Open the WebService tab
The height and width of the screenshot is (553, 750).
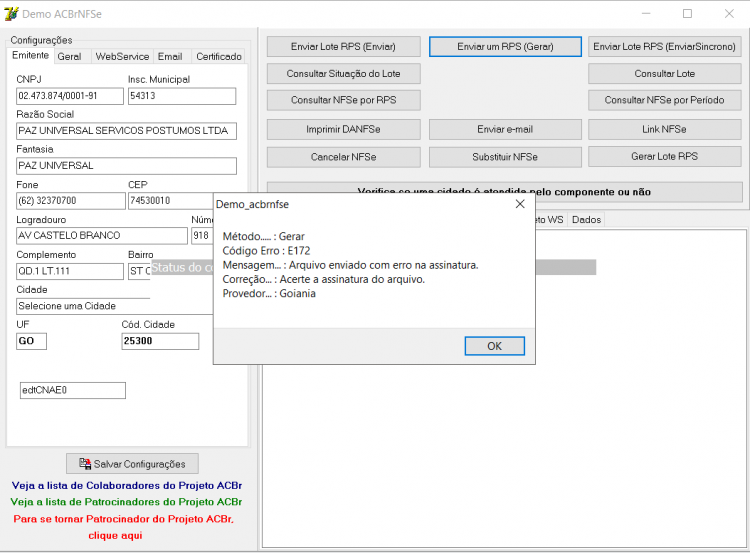coord(122,56)
